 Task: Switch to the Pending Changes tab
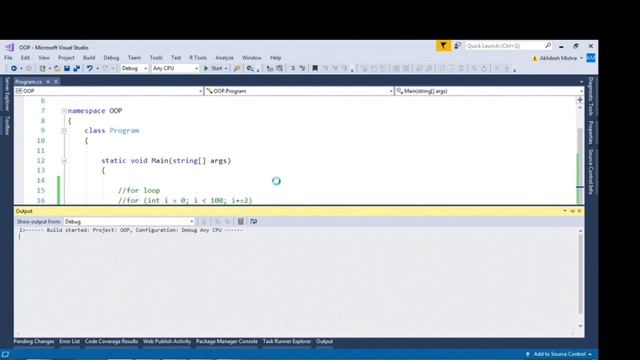pos(34,342)
